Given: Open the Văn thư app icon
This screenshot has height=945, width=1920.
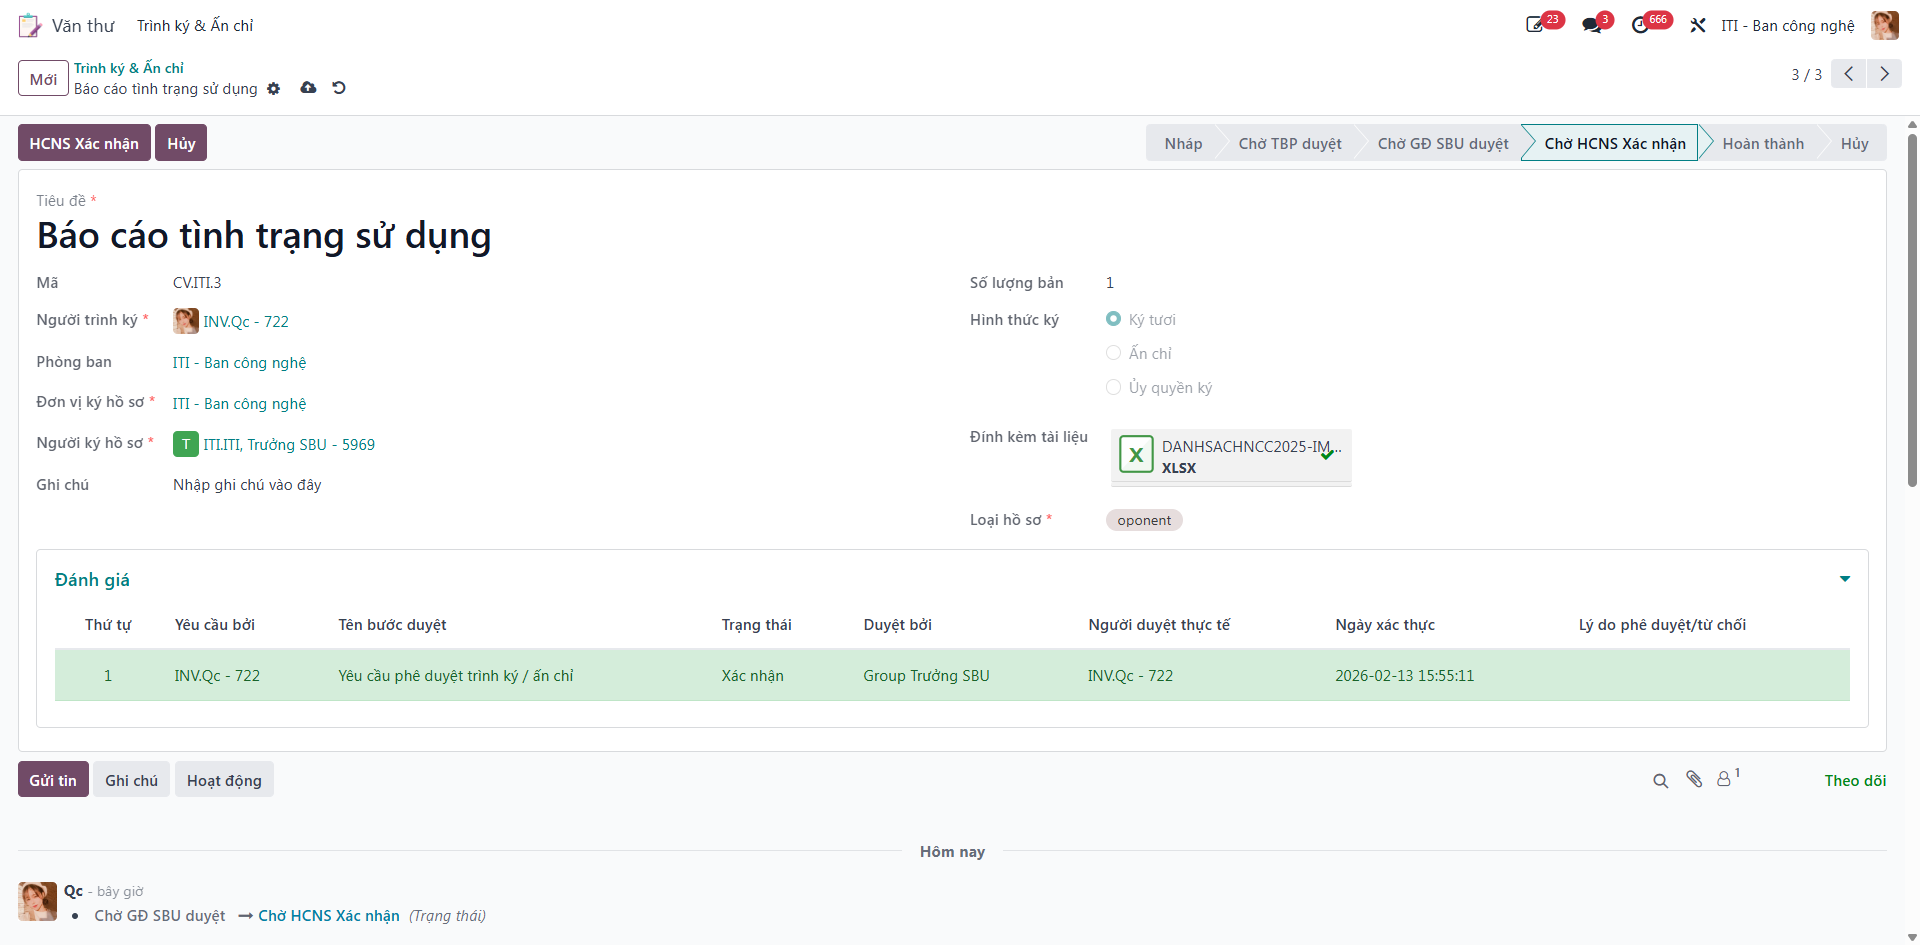Looking at the screenshot, I should (30, 25).
